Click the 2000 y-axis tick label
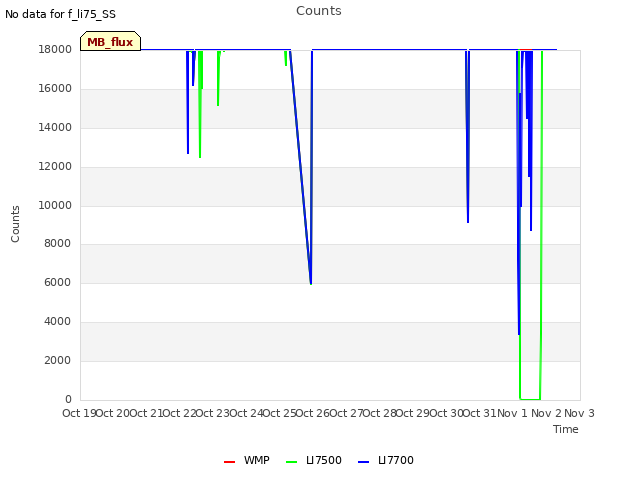Viewport: 640px width, 480px height. tap(58, 360)
